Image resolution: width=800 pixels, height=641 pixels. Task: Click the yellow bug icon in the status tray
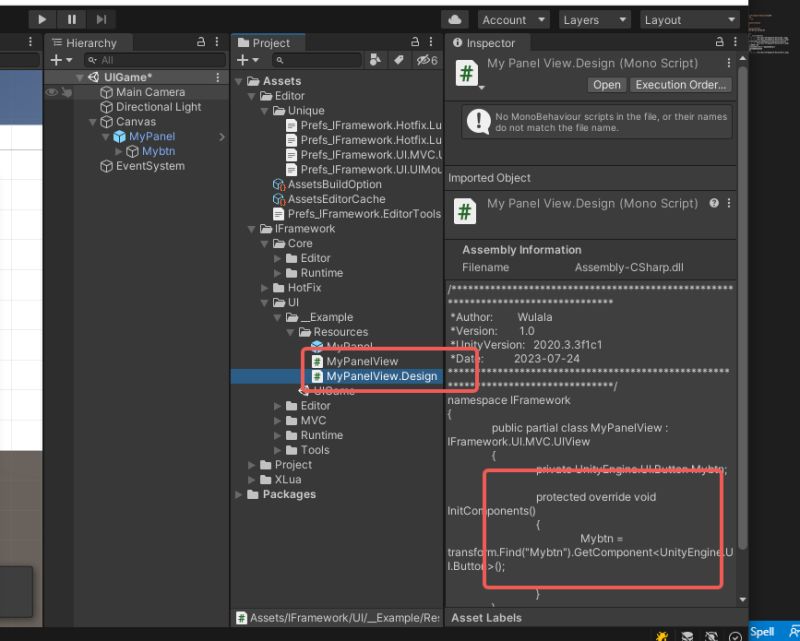(x=662, y=636)
